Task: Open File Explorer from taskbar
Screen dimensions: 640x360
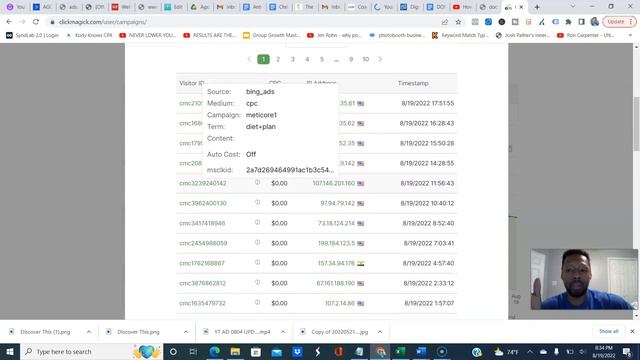Action: [x=235, y=351]
